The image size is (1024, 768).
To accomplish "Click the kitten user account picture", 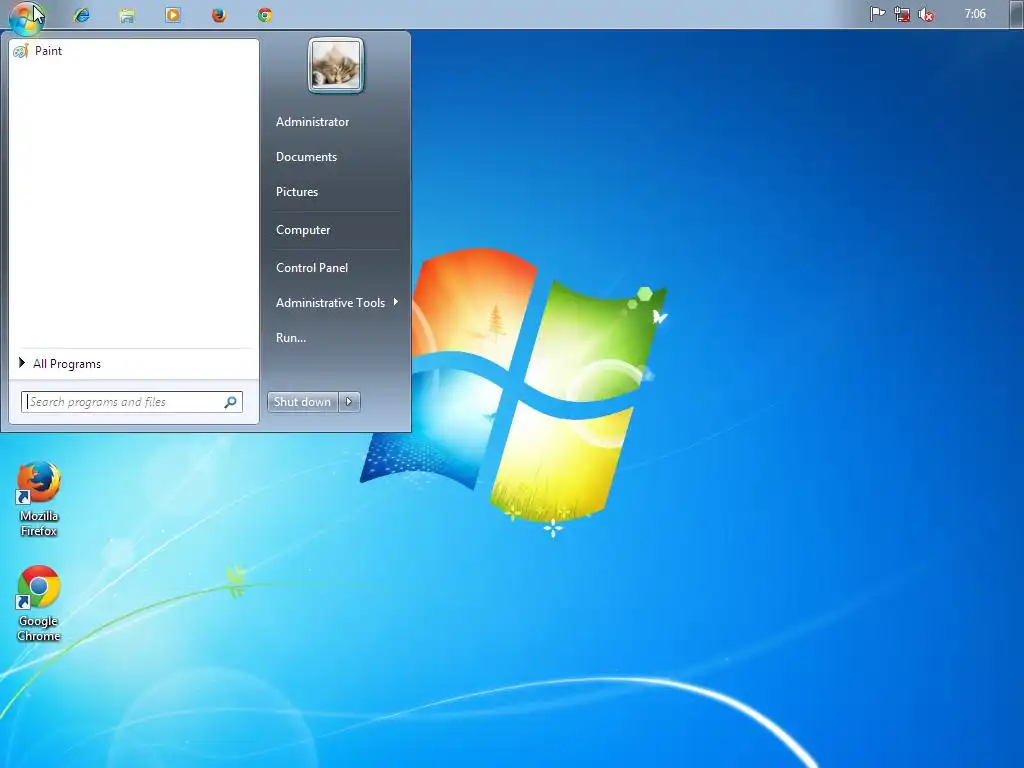I will (336, 65).
